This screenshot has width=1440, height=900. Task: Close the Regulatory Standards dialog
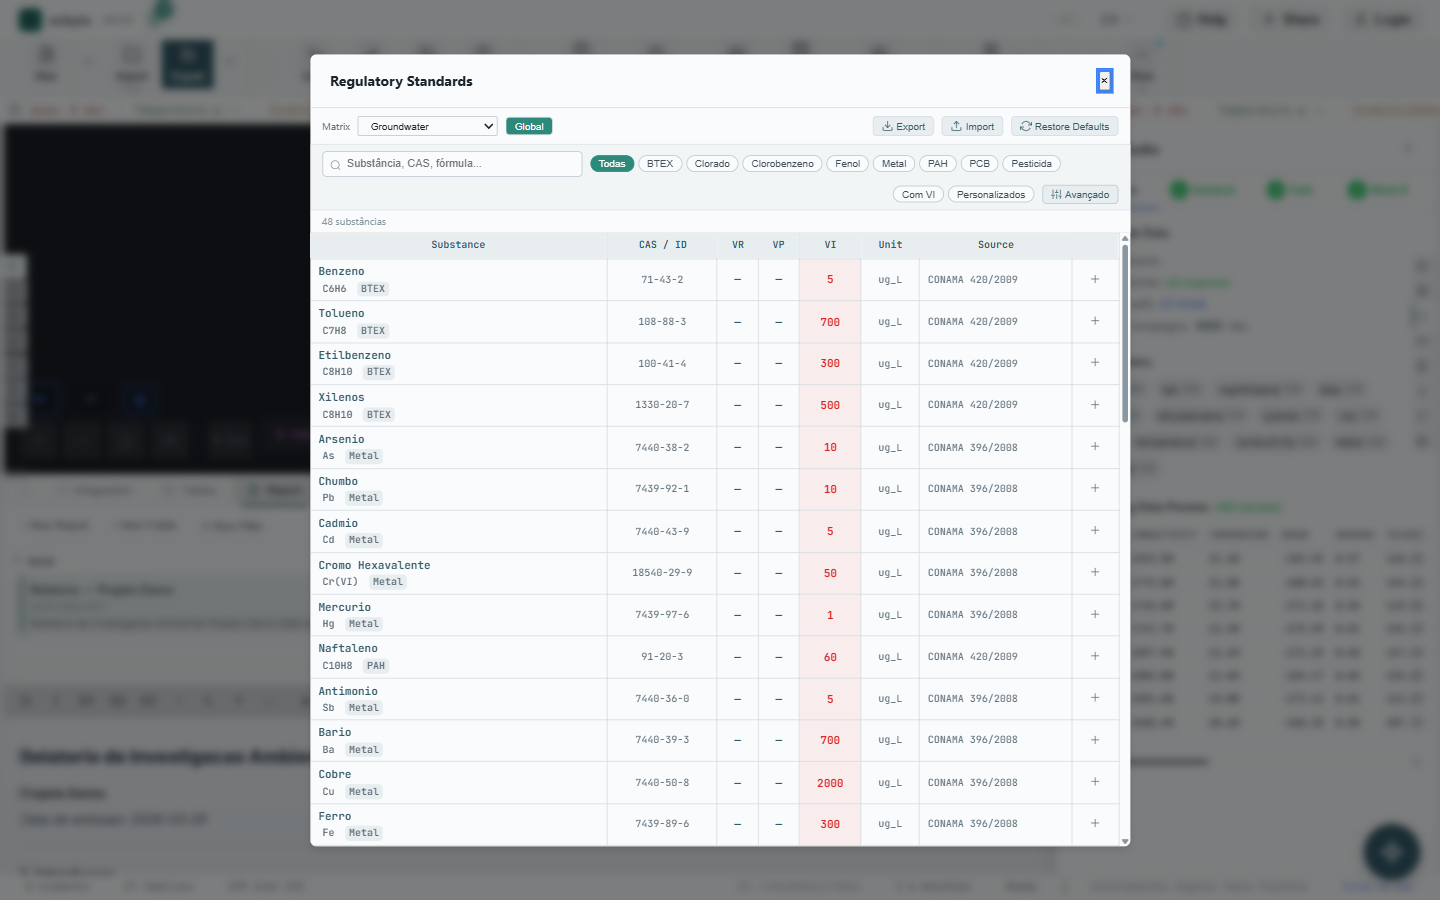point(1104,81)
